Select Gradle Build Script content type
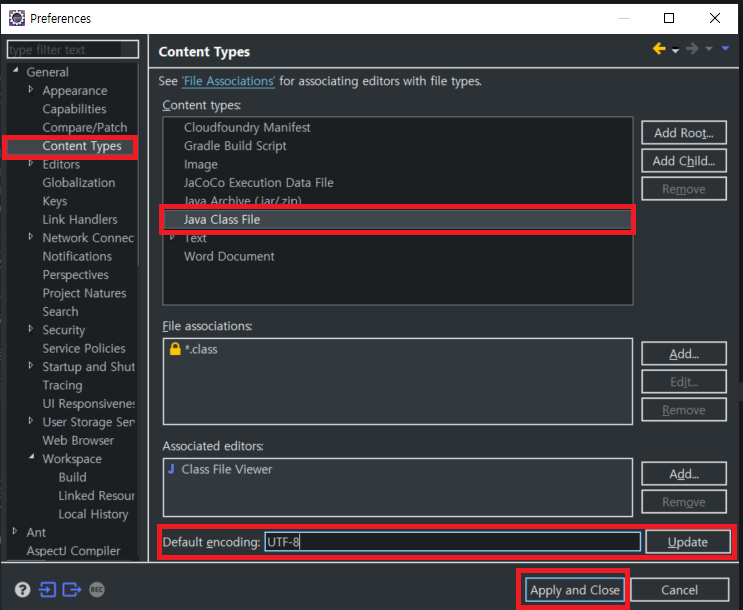This screenshot has width=743, height=610. point(236,146)
